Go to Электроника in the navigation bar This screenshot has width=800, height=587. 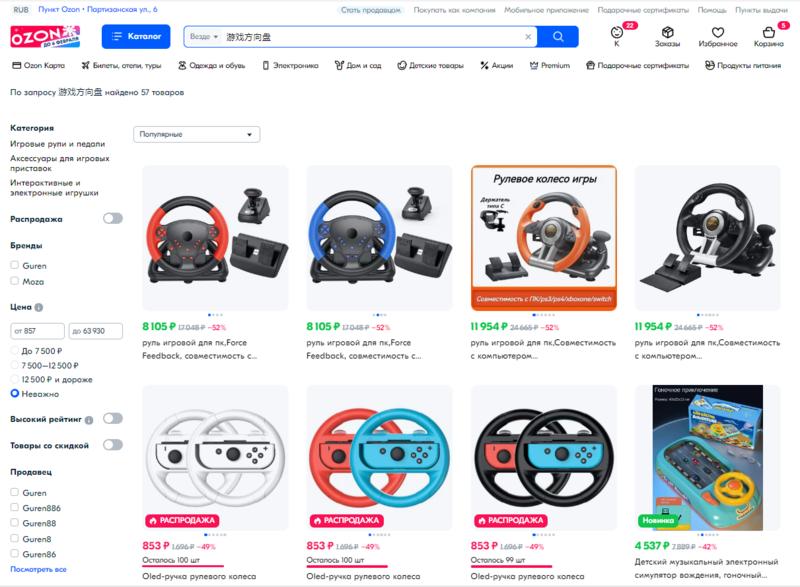[x=290, y=65]
